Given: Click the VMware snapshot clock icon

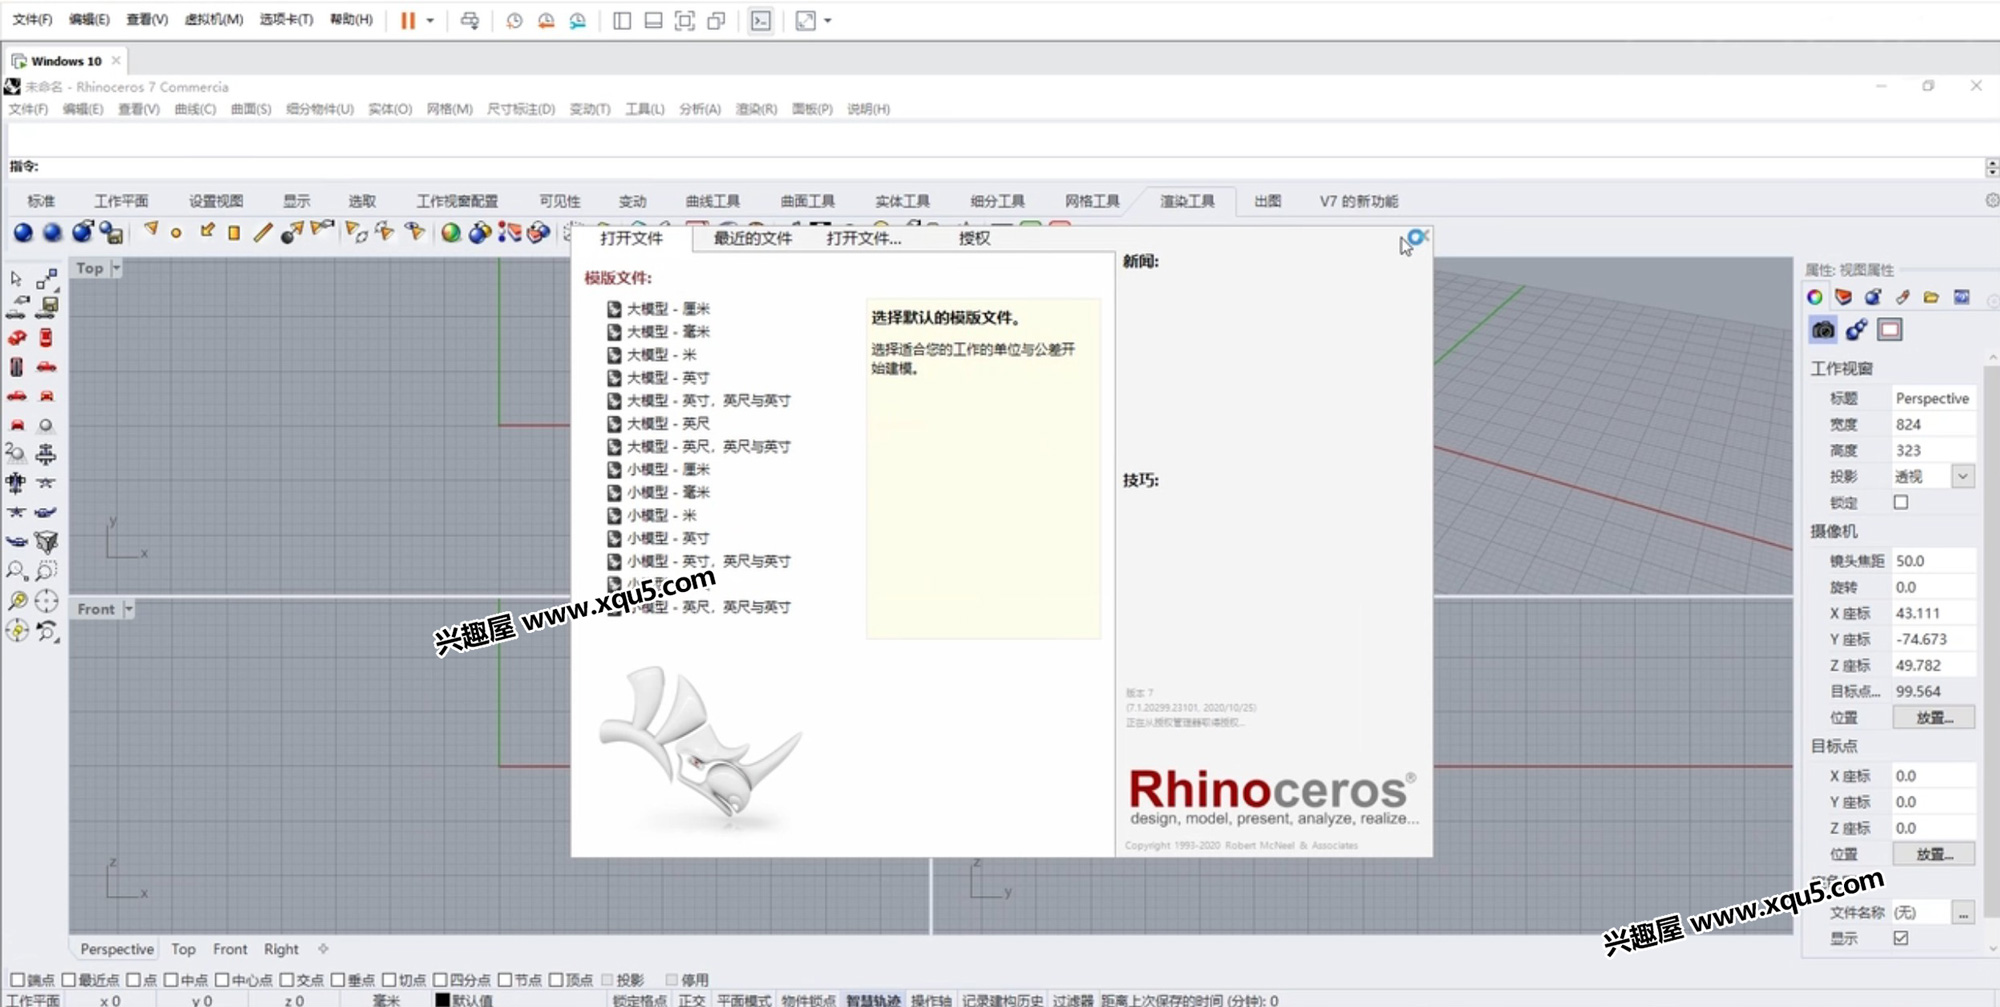Looking at the screenshot, I should tap(514, 20).
